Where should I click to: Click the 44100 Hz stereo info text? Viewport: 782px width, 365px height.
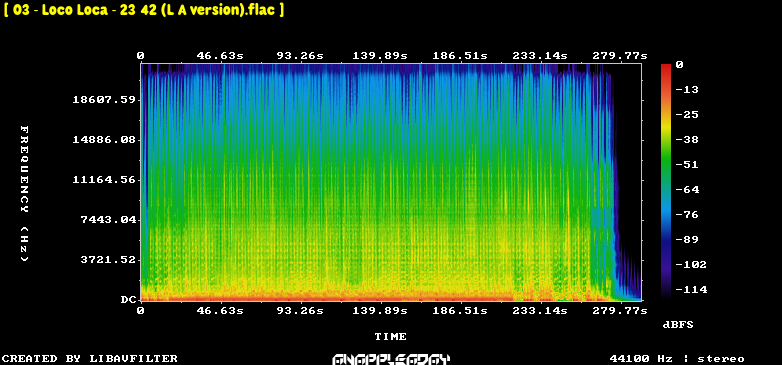677,359
